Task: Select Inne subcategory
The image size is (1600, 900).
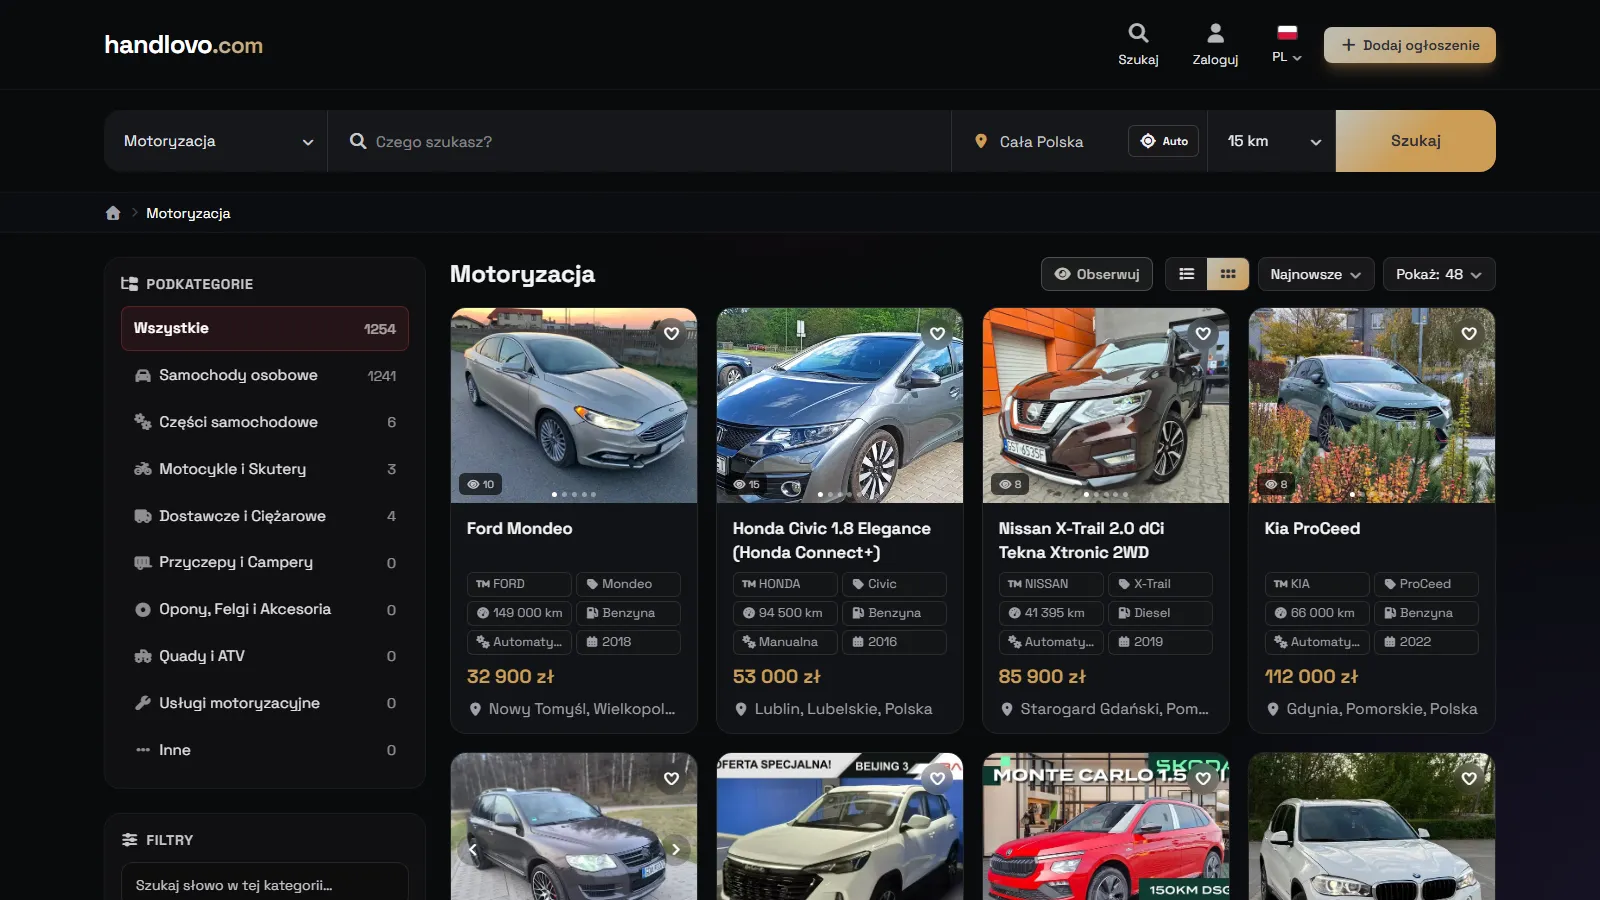Action: coord(265,750)
